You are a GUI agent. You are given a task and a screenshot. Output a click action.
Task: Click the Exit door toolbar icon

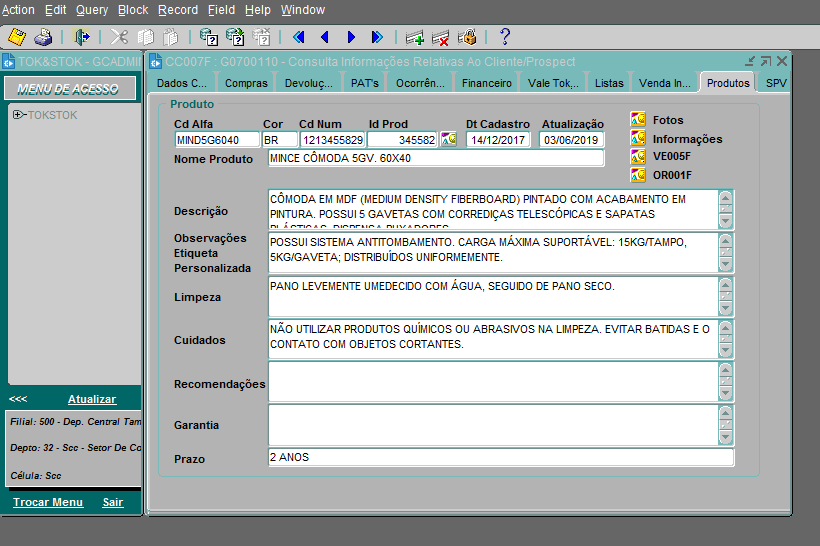tap(82, 37)
